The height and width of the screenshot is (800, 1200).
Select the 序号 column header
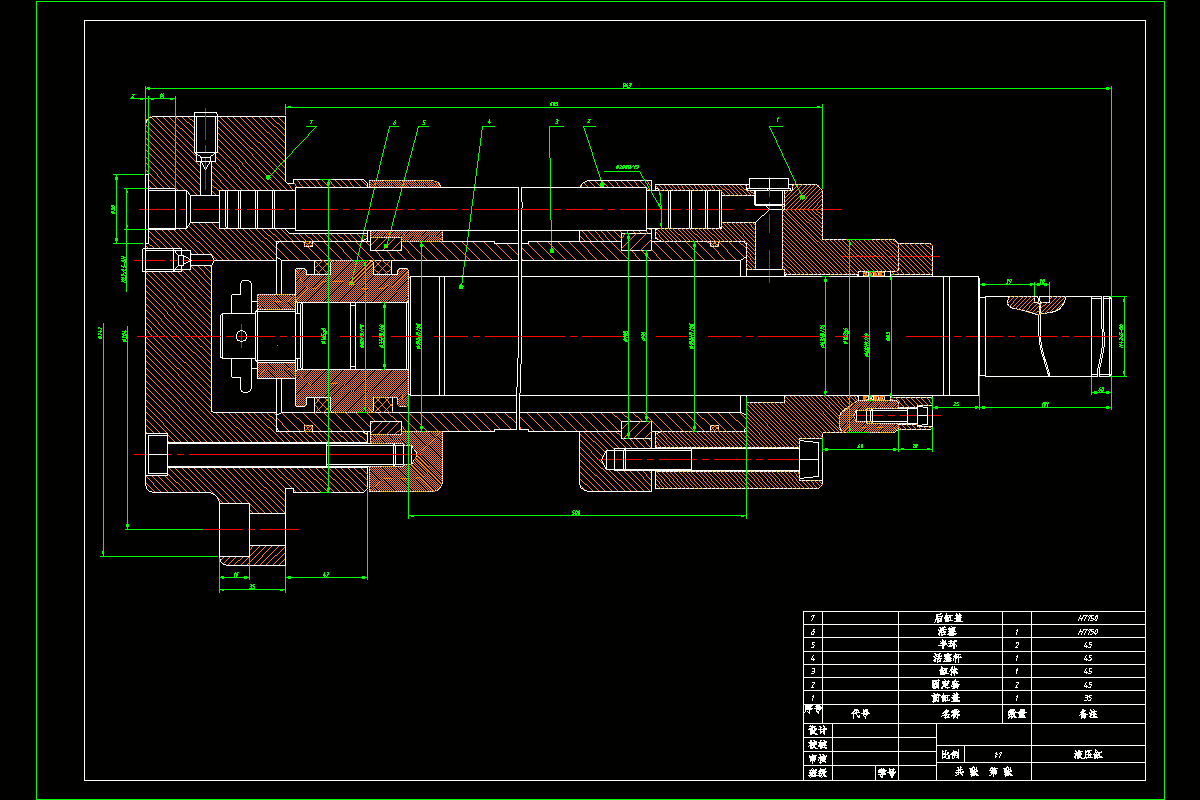[813, 708]
